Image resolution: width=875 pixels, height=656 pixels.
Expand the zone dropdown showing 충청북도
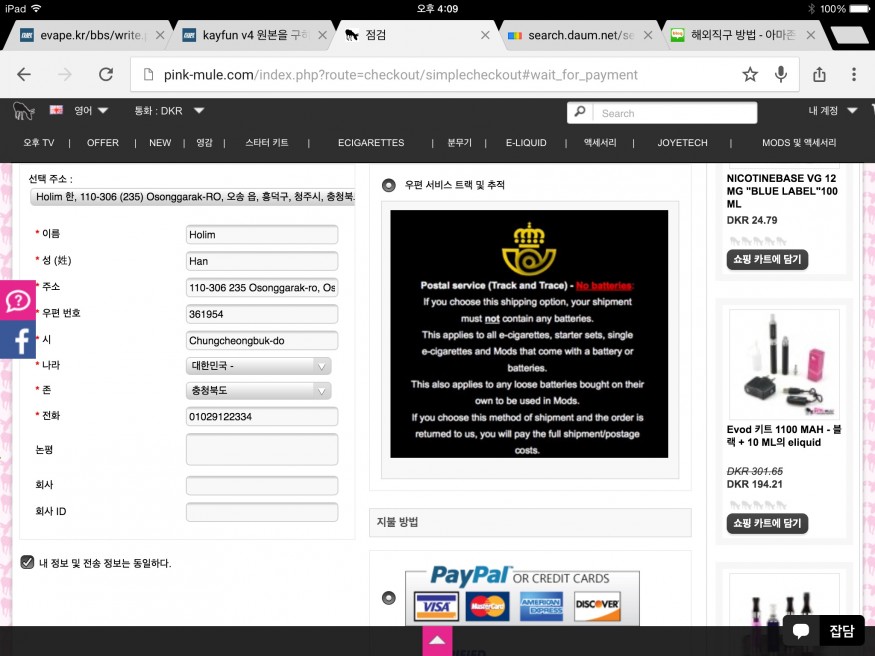click(x=259, y=391)
